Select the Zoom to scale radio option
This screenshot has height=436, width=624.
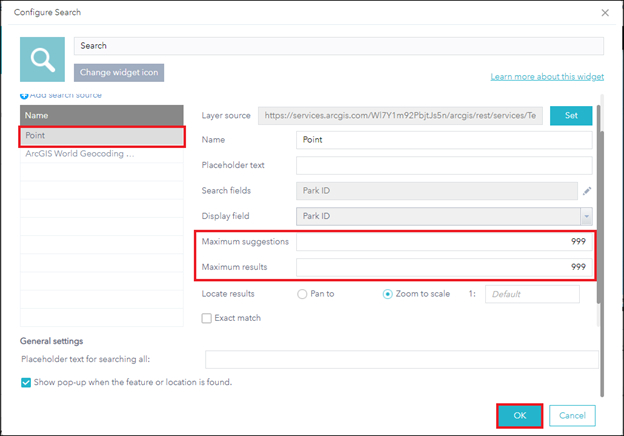point(387,294)
